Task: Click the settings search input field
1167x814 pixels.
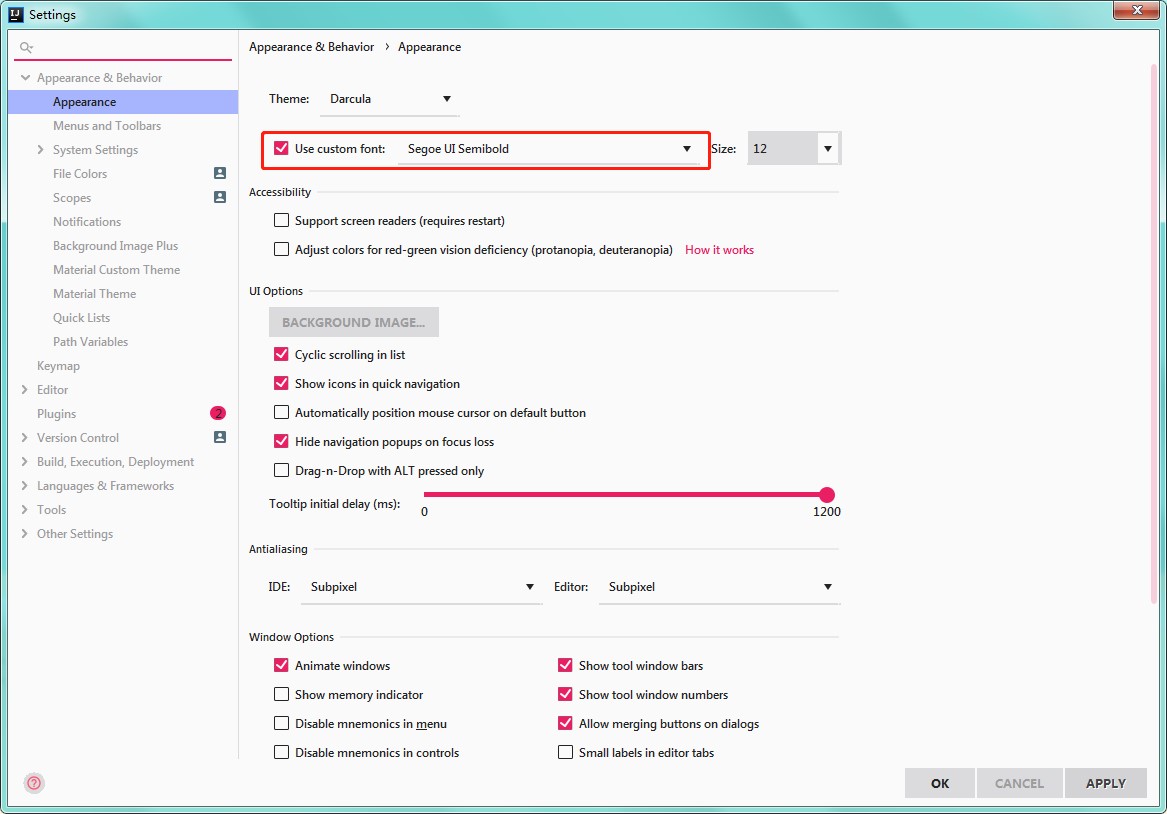Action: click(x=123, y=48)
